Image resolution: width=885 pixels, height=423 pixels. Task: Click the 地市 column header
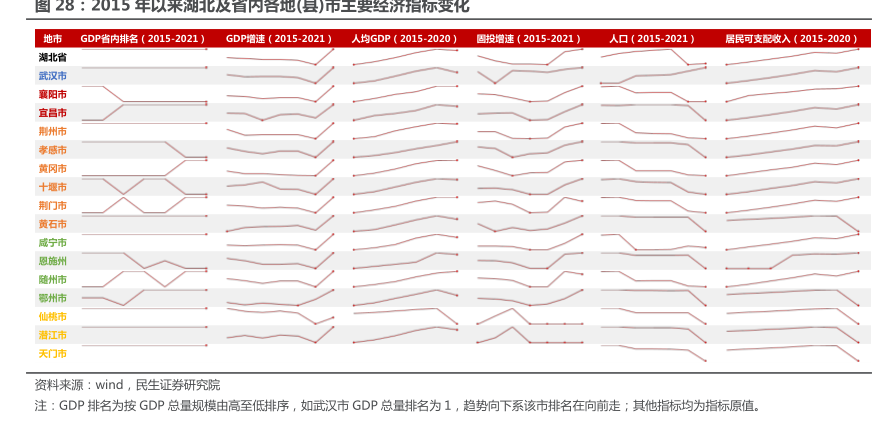pos(52,38)
